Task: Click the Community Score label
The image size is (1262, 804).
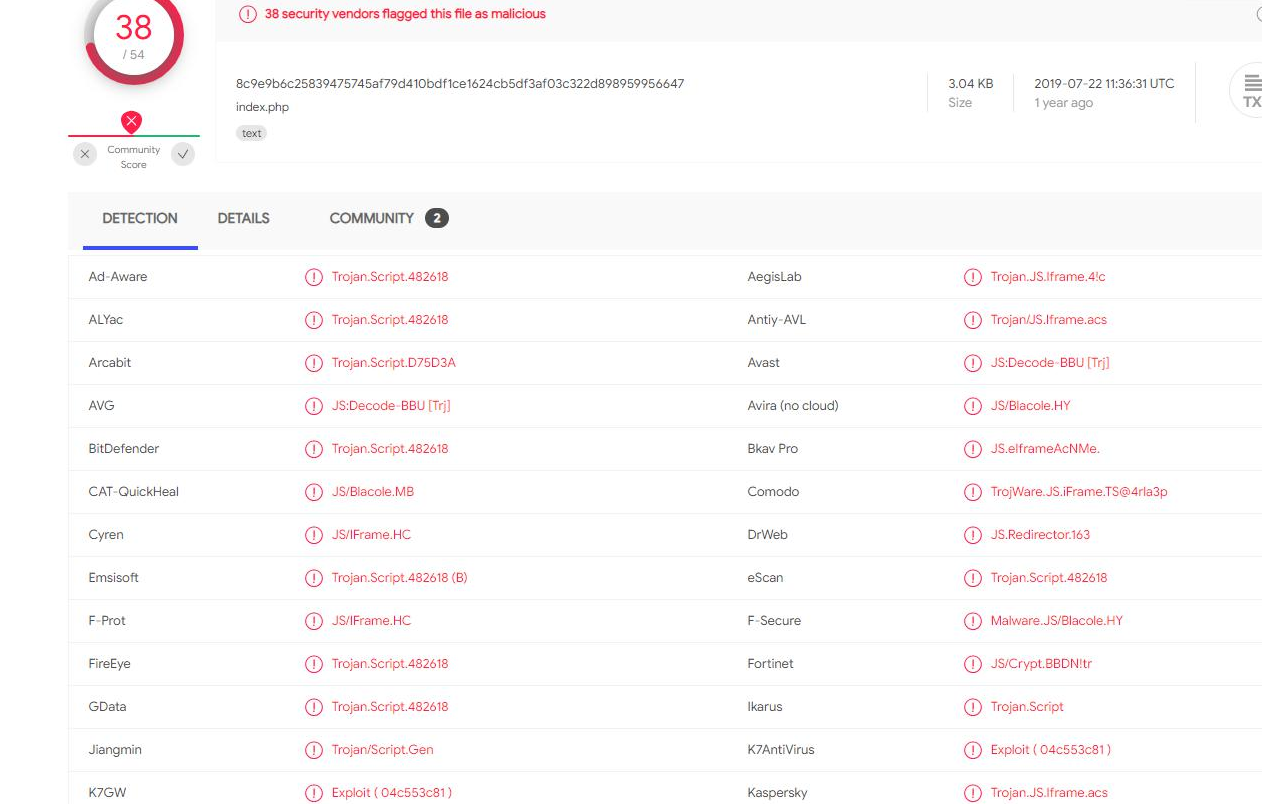Action: point(134,157)
